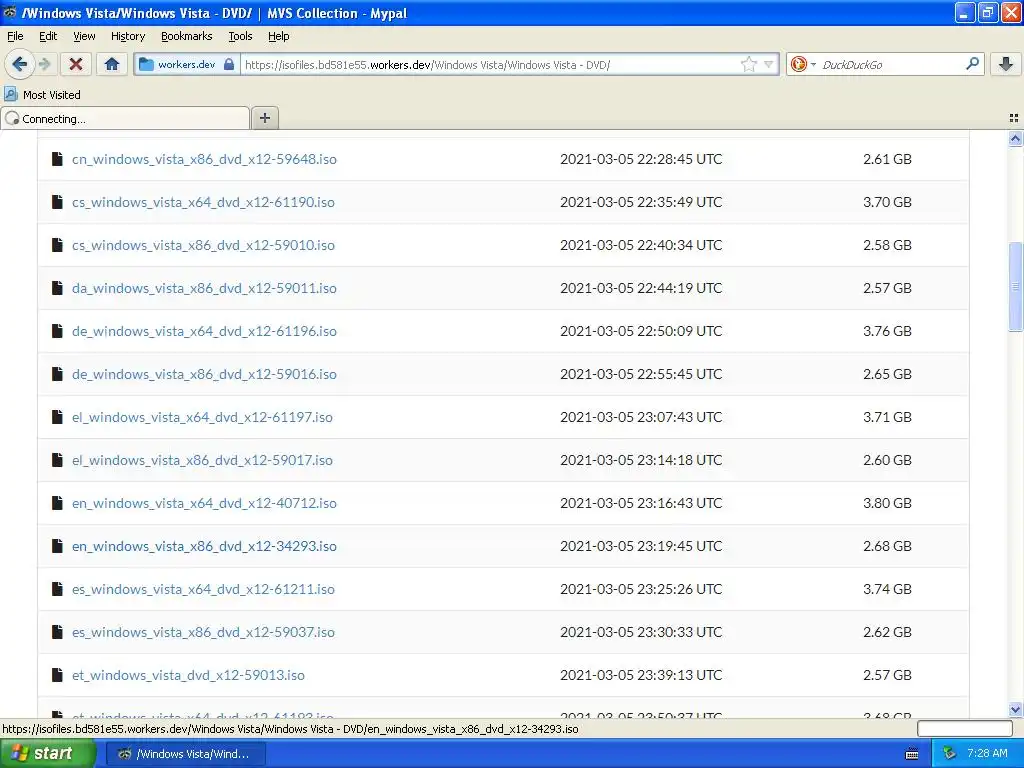Open a new tab with the plus button

(x=264, y=118)
